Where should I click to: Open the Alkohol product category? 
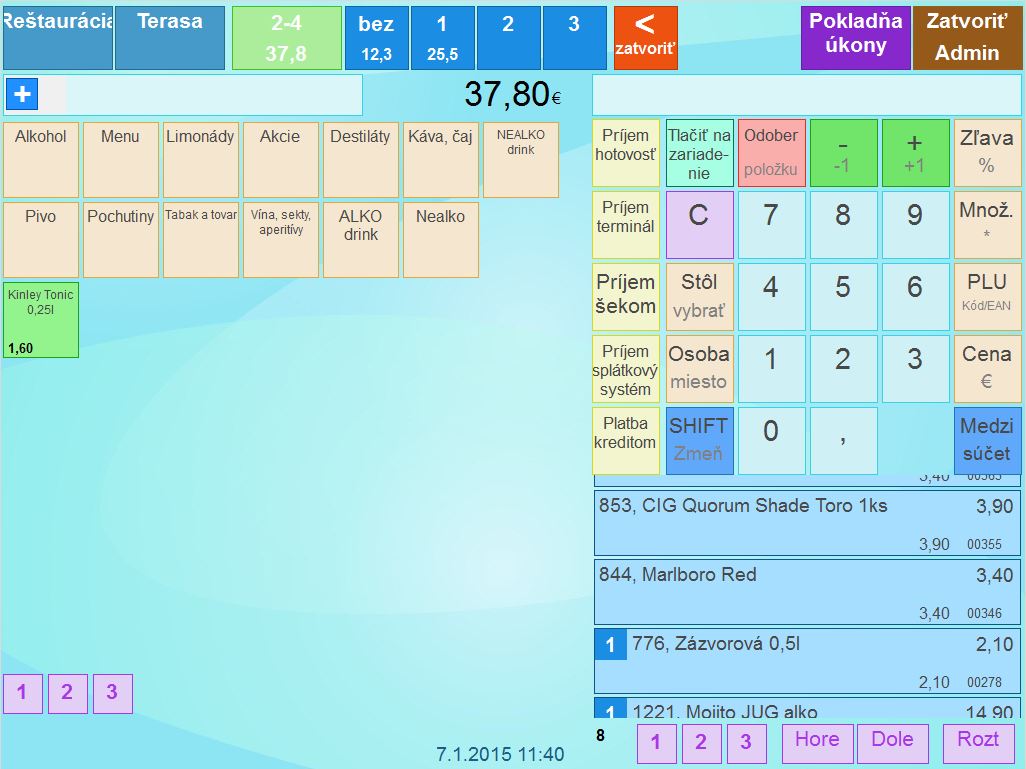coord(41,160)
